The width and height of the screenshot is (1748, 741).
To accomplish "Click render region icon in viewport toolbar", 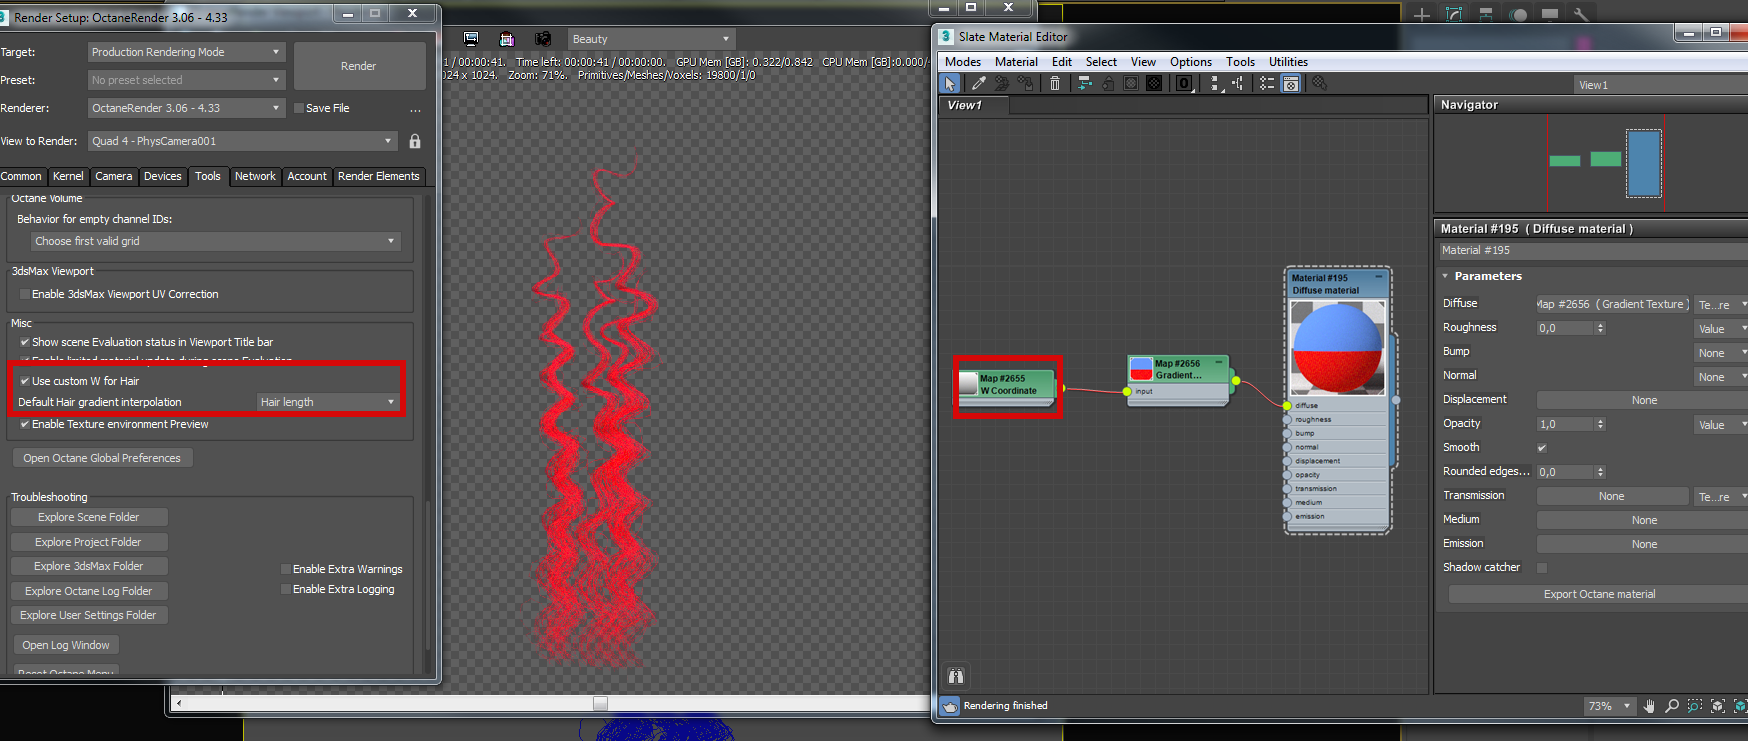I will (506, 39).
